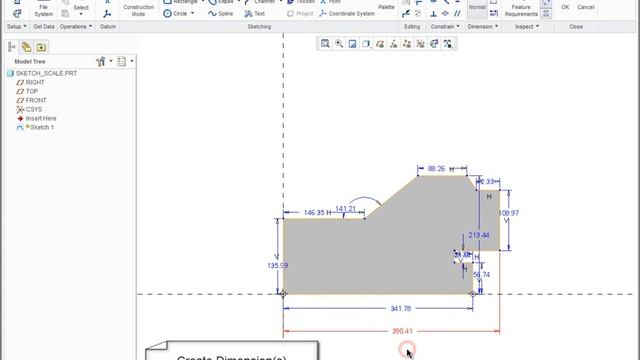The width and height of the screenshot is (640, 360).
Task: Open the Display Style icon in graphics toolbar
Action: [366, 44]
